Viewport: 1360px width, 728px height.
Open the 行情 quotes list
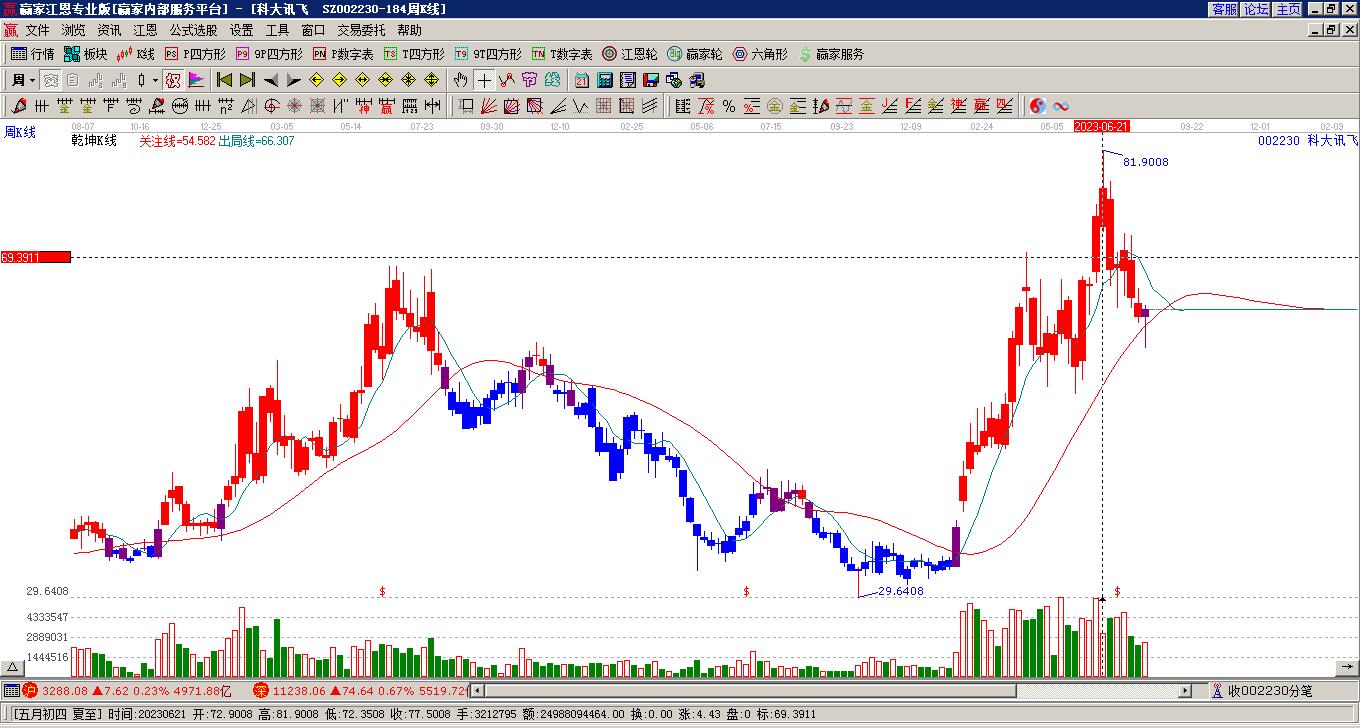click(32, 54)
